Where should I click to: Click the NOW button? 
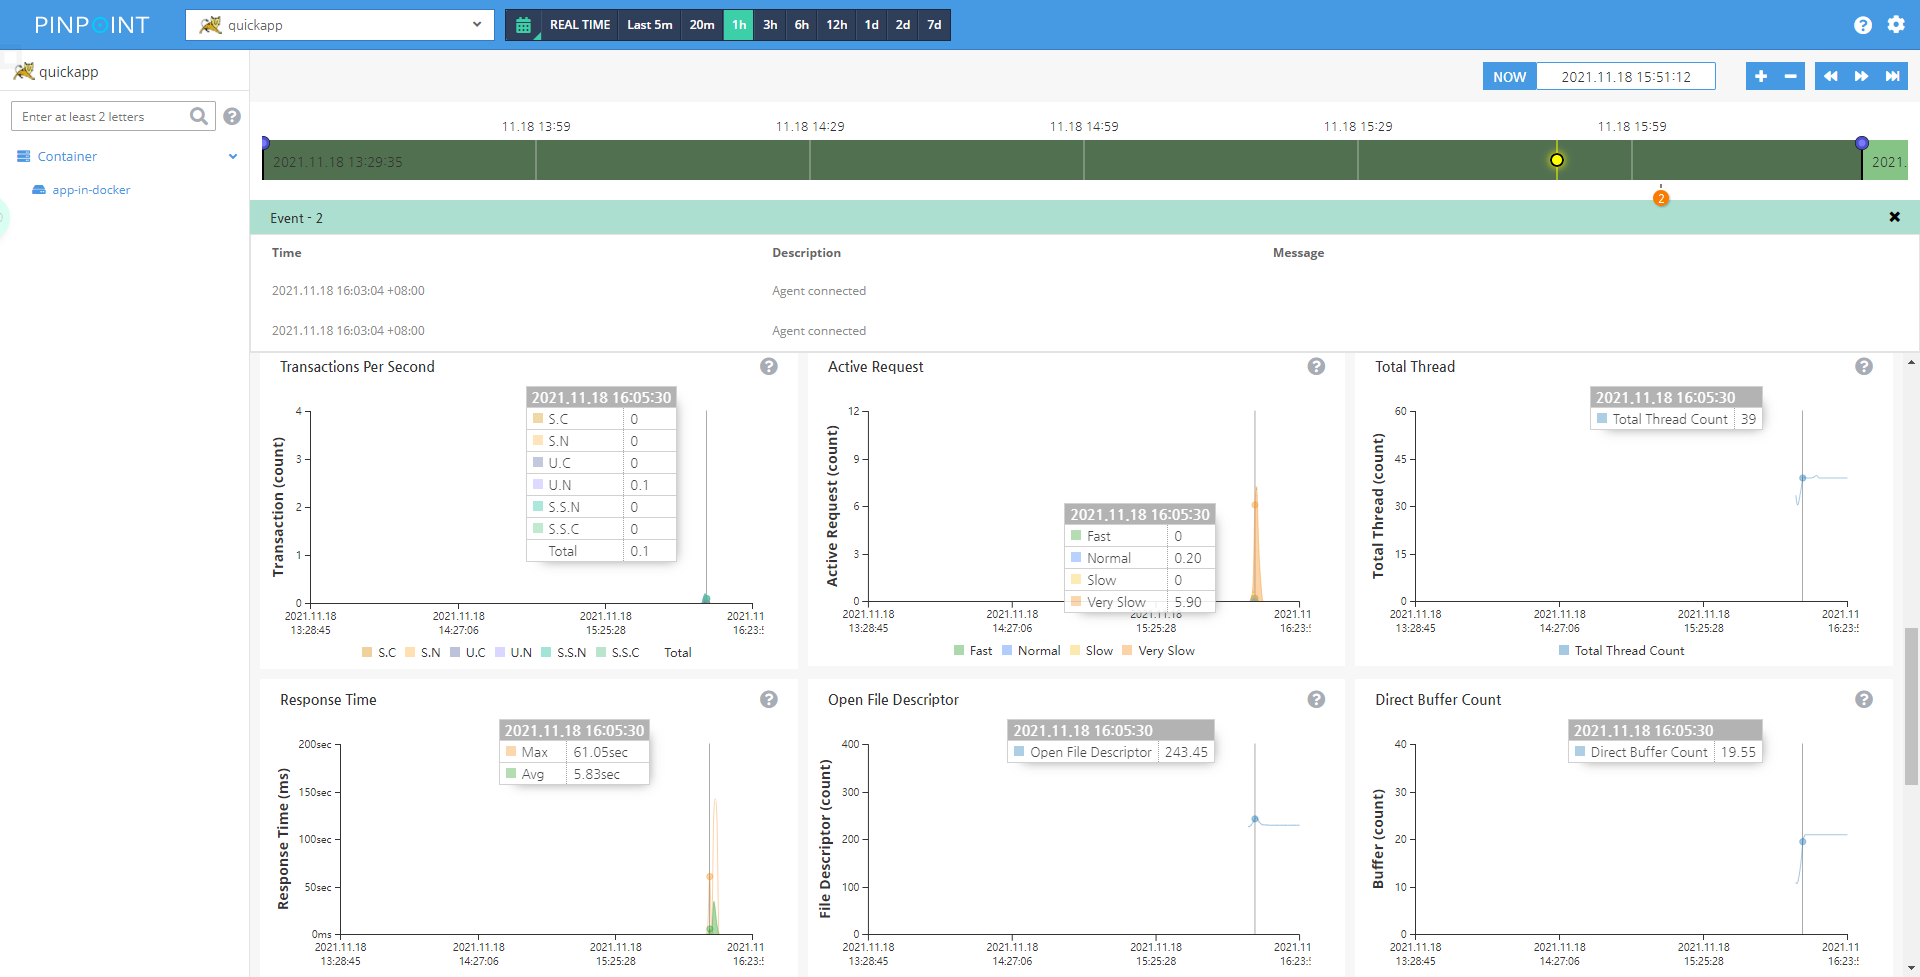tap(1509, 77)
